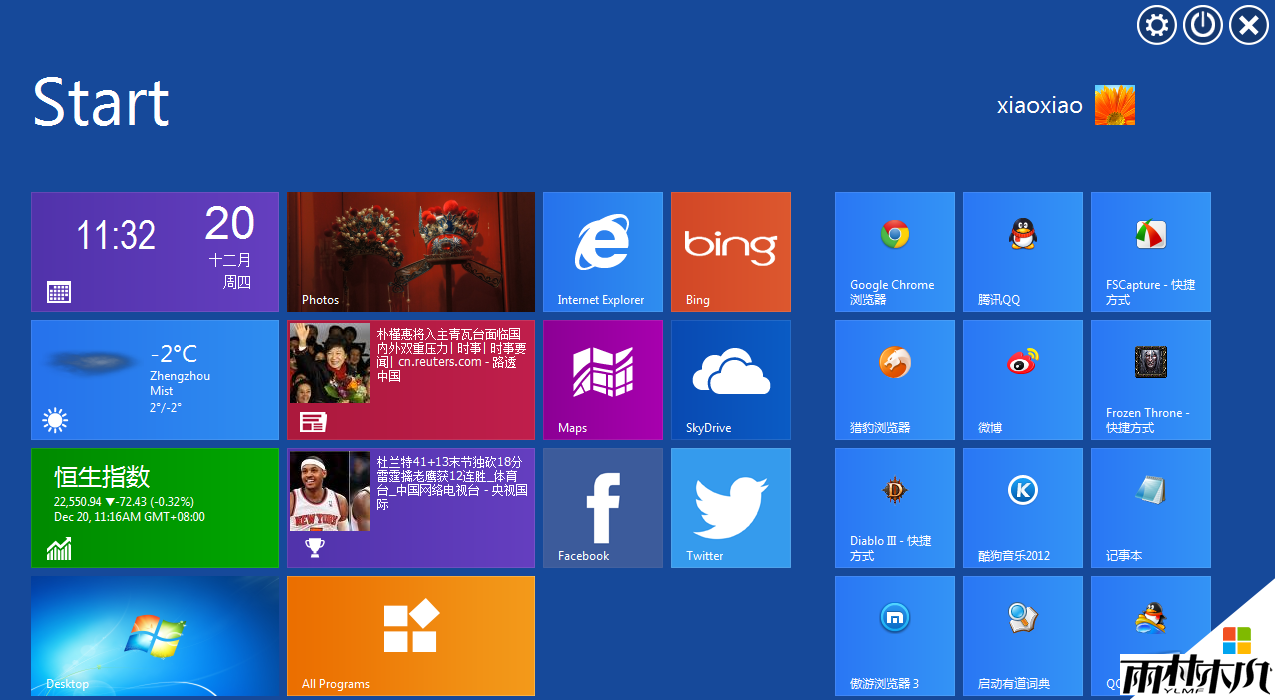
Task: Open the clock and calendar tile showing 11:32
Action: click(155, 252)
